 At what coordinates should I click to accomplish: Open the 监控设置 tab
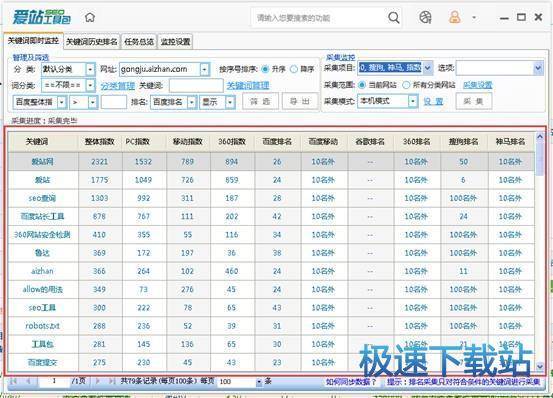click(x=175, y=42)
